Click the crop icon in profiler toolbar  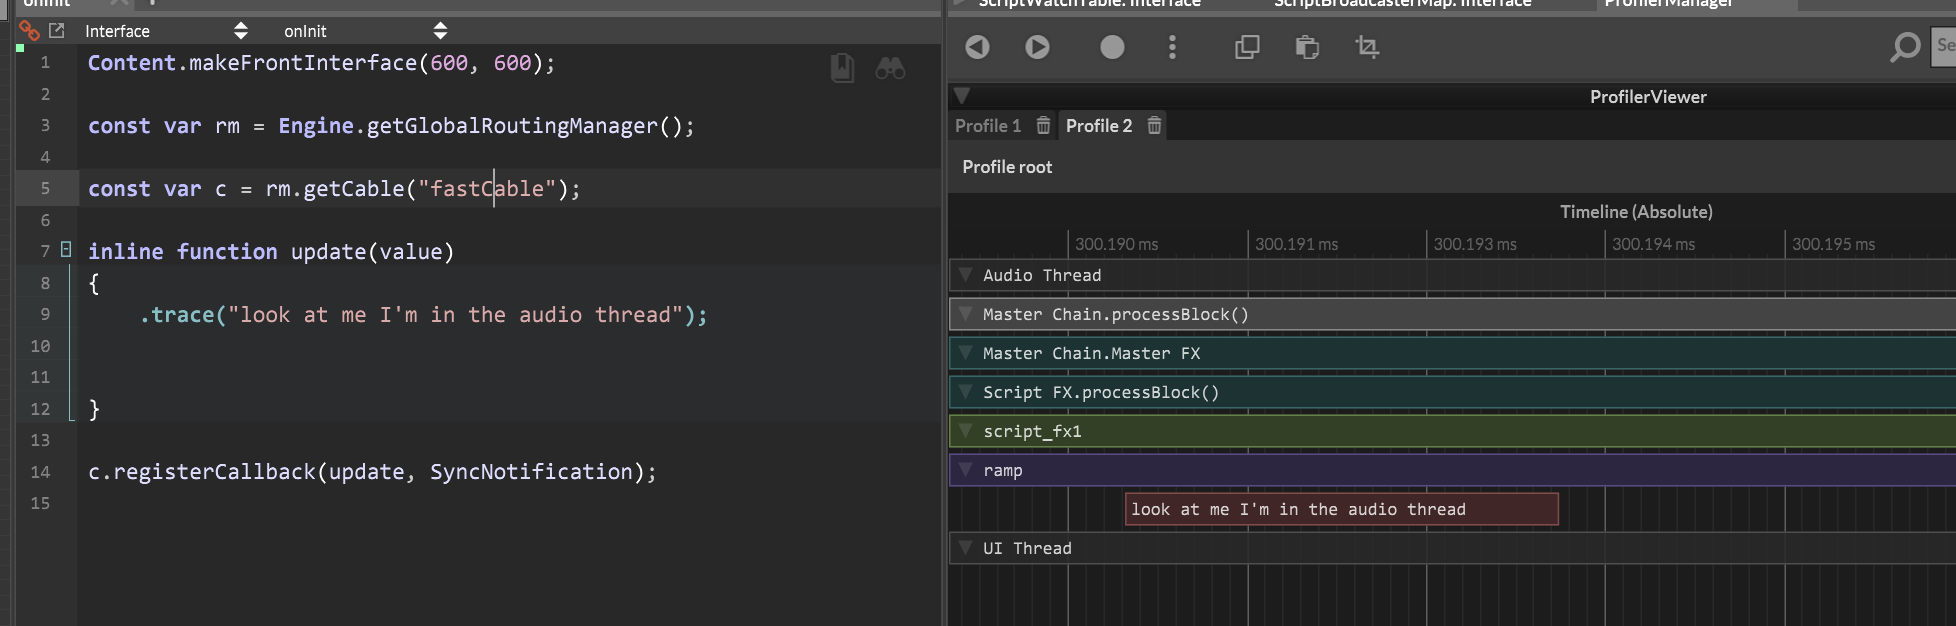[x=1367, y=47]
